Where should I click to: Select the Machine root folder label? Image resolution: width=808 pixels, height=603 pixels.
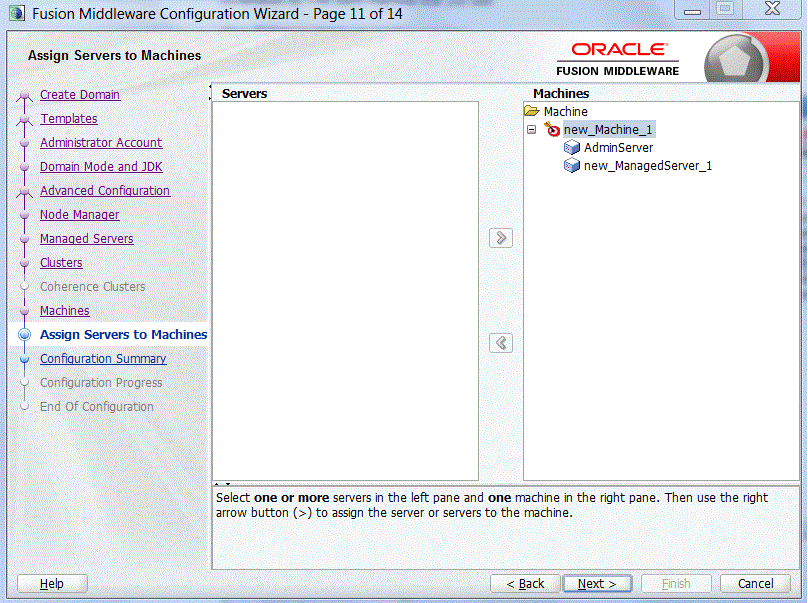tap(565, 111)
